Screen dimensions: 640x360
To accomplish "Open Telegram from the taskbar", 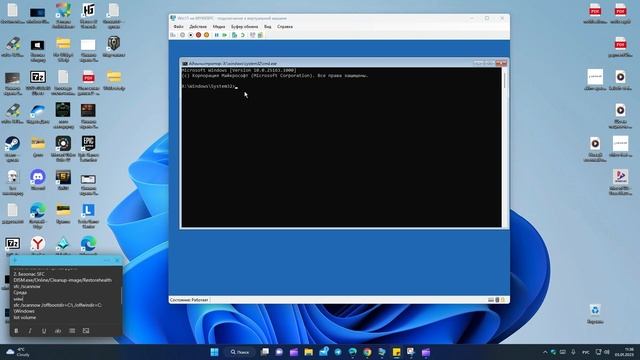I will 338,352.
